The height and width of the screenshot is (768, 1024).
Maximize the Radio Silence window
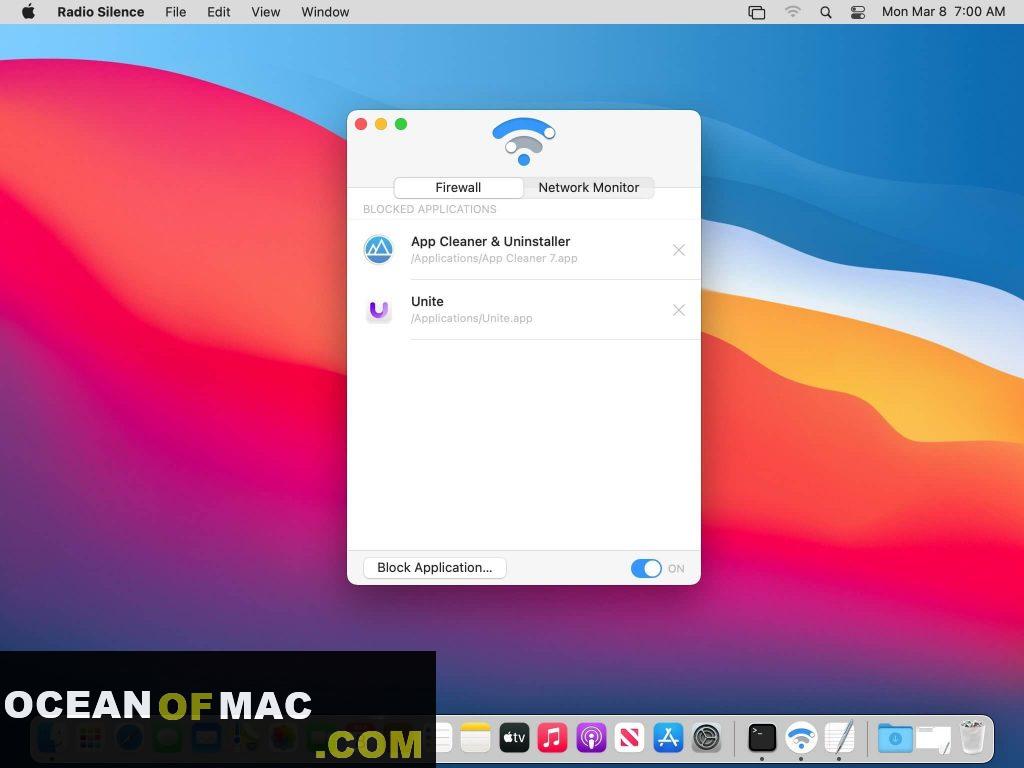tap(401, 124)
